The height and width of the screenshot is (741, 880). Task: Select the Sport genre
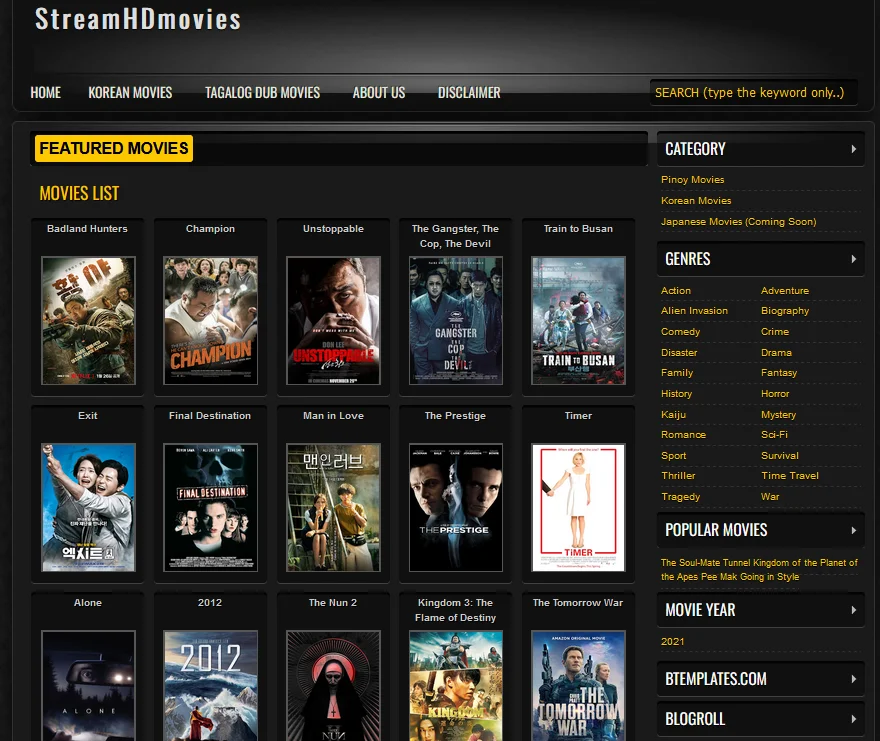point(673,456)
